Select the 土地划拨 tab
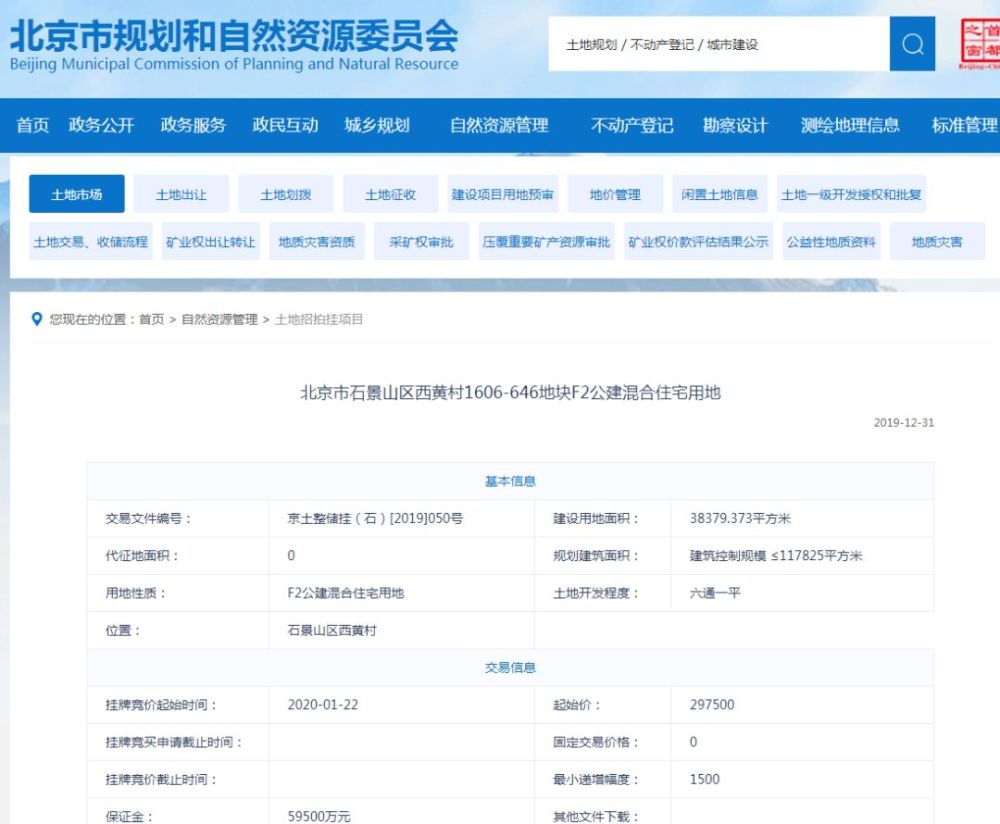 pos(286,194)
